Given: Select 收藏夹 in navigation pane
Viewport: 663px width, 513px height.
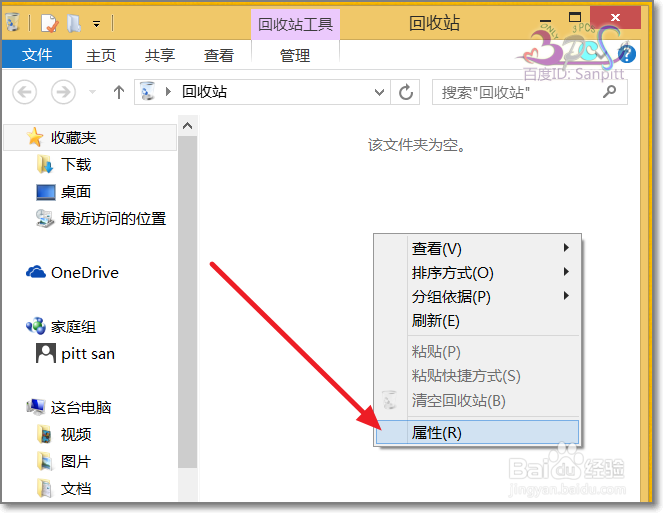Looking at the screenshot, I should click(x=90, y=137).
